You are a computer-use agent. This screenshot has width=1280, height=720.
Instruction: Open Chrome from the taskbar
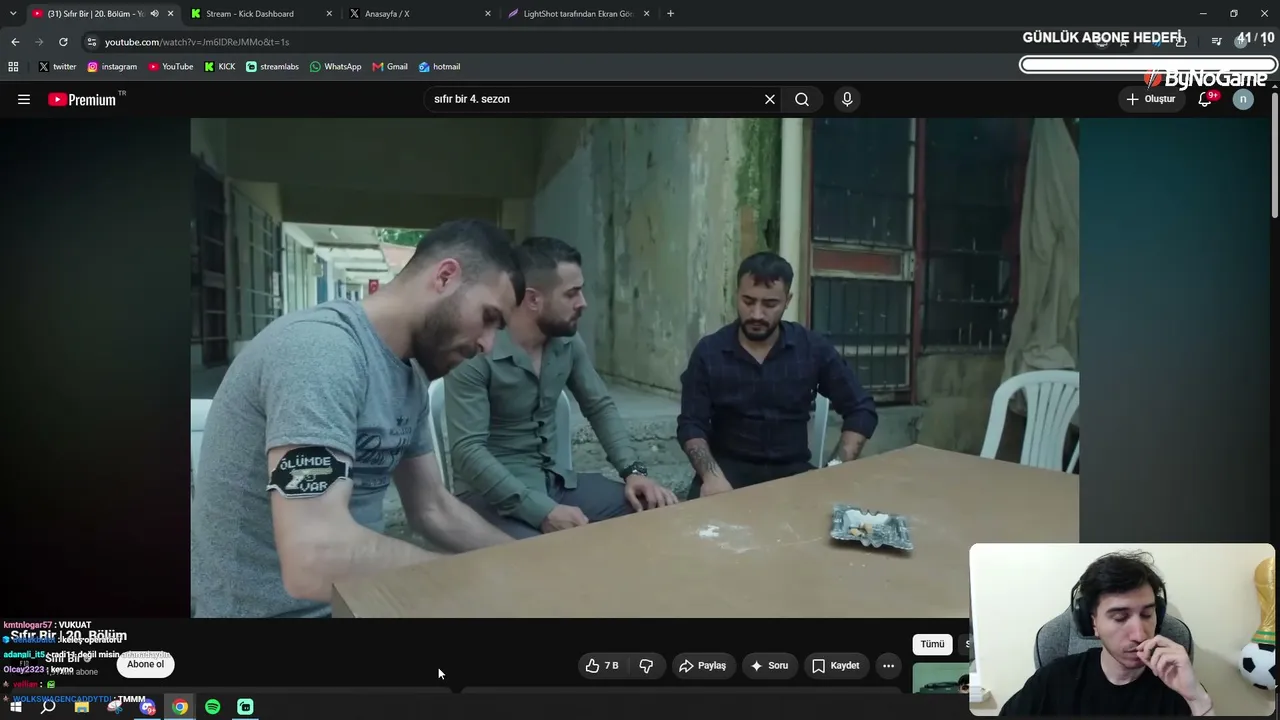pos(180,707)
